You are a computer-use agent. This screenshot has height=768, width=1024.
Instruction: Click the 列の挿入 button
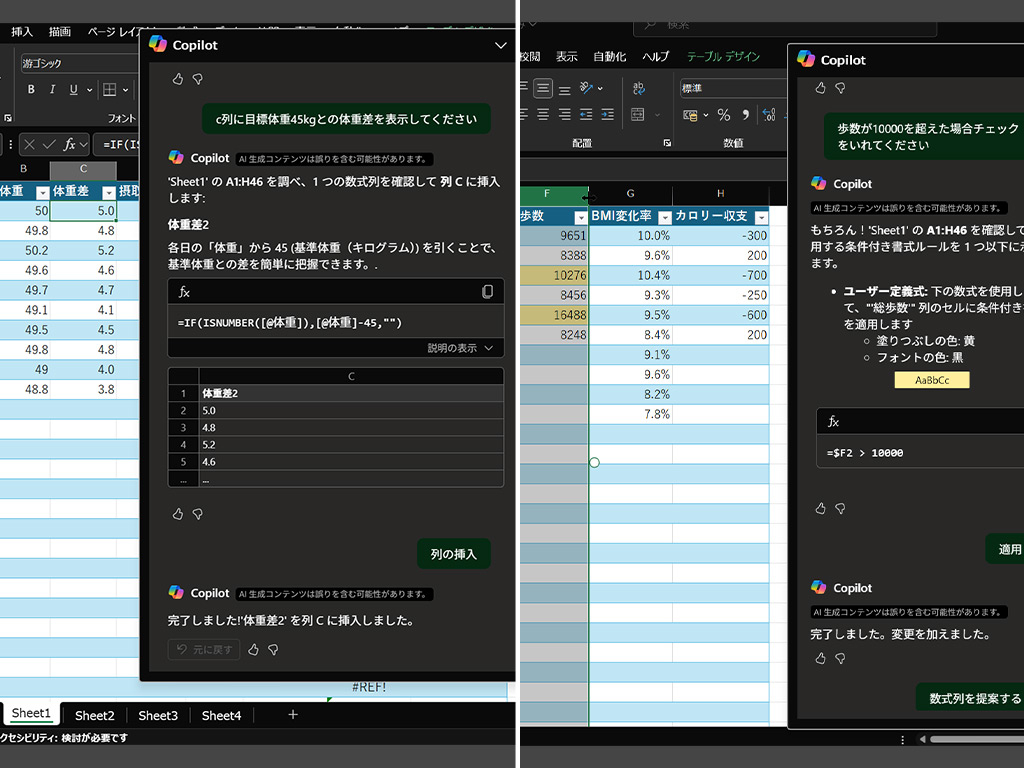[x=453, y=554]
